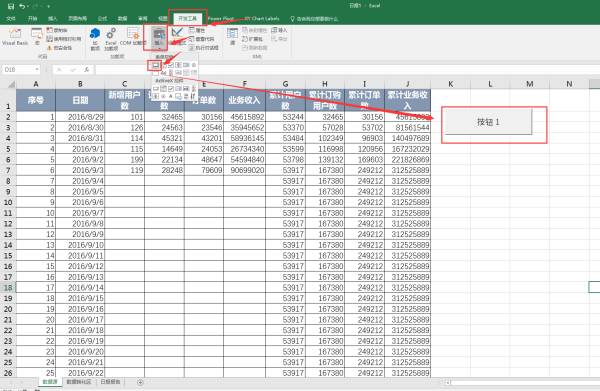
Task: Click 属性 properties in controls group
Action: (197, 30)
